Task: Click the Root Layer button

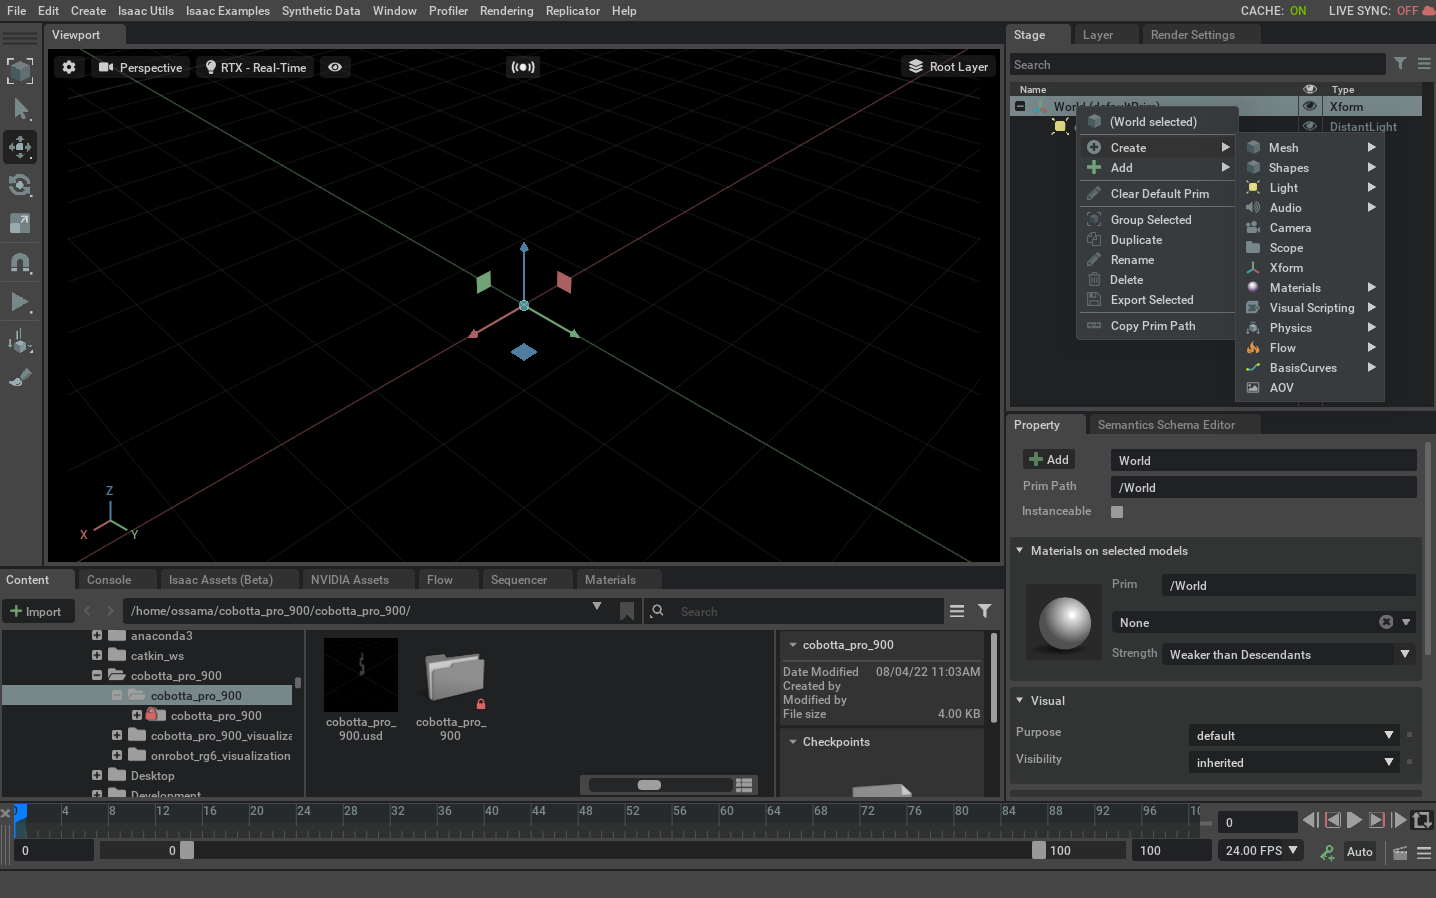Action: [x=948, y=67]
